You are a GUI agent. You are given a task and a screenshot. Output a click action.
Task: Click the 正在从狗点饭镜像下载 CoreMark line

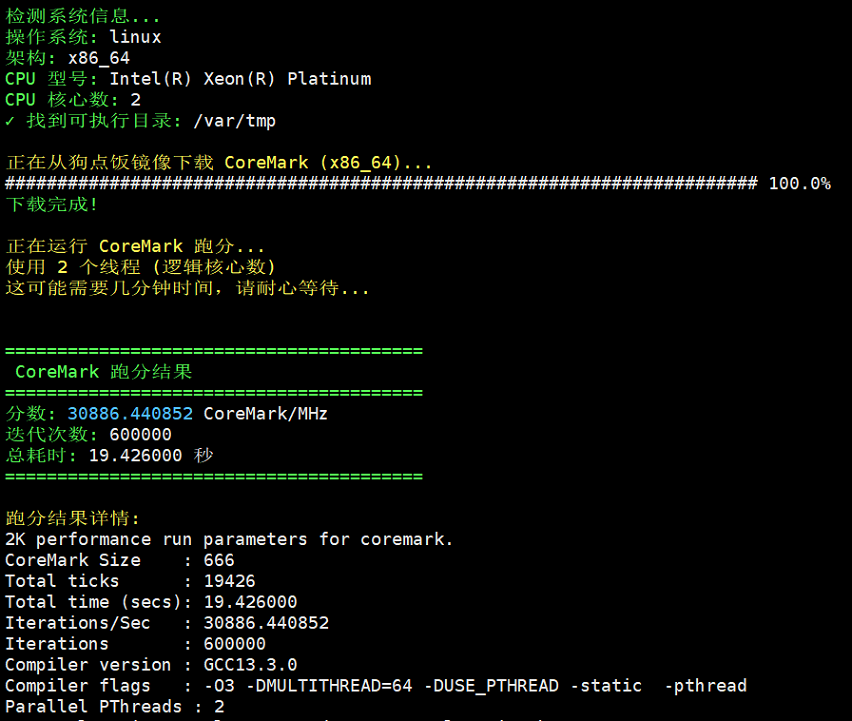(219, 163)
